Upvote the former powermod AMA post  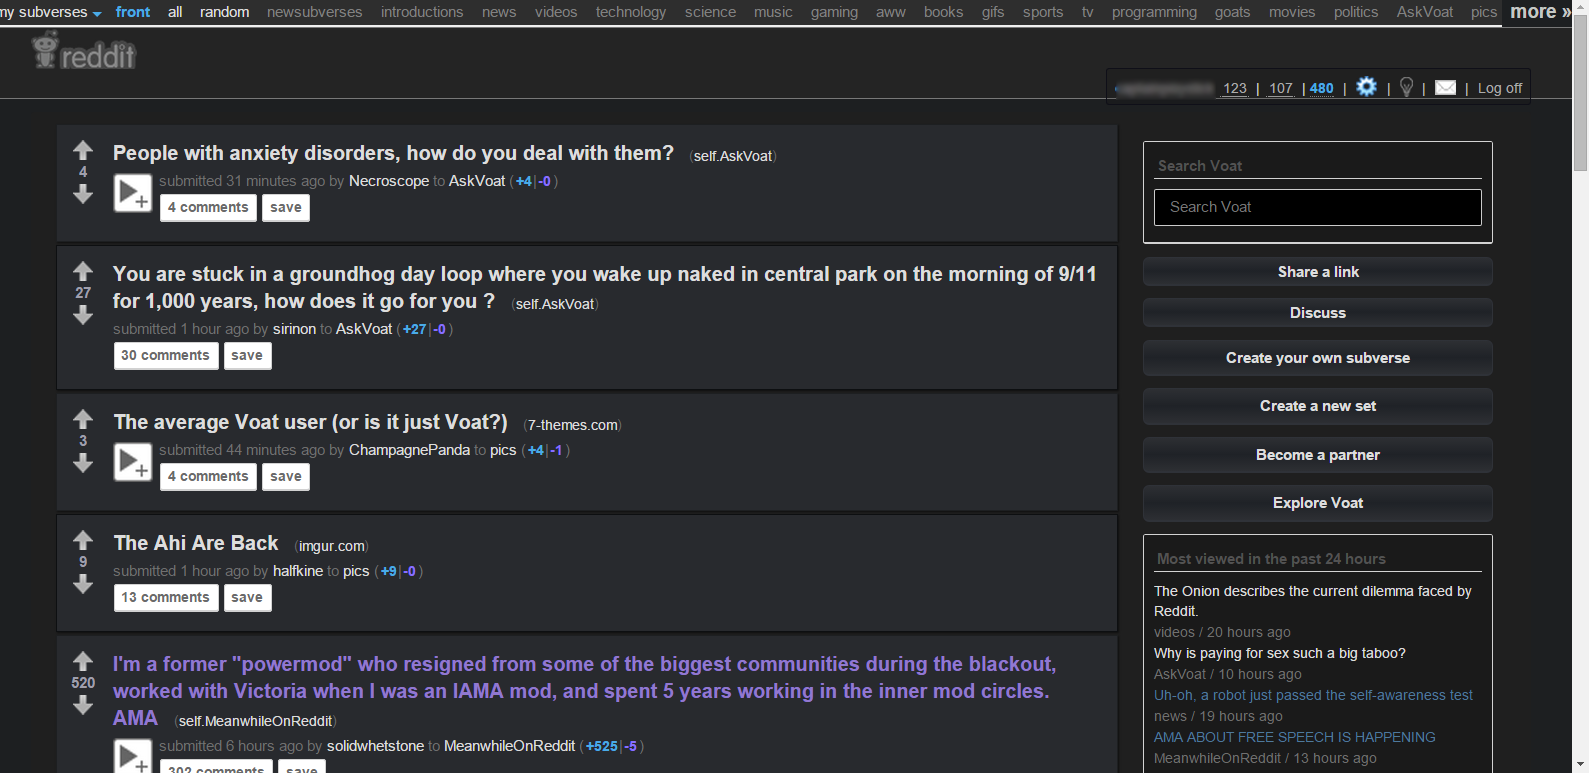[83, 661]
